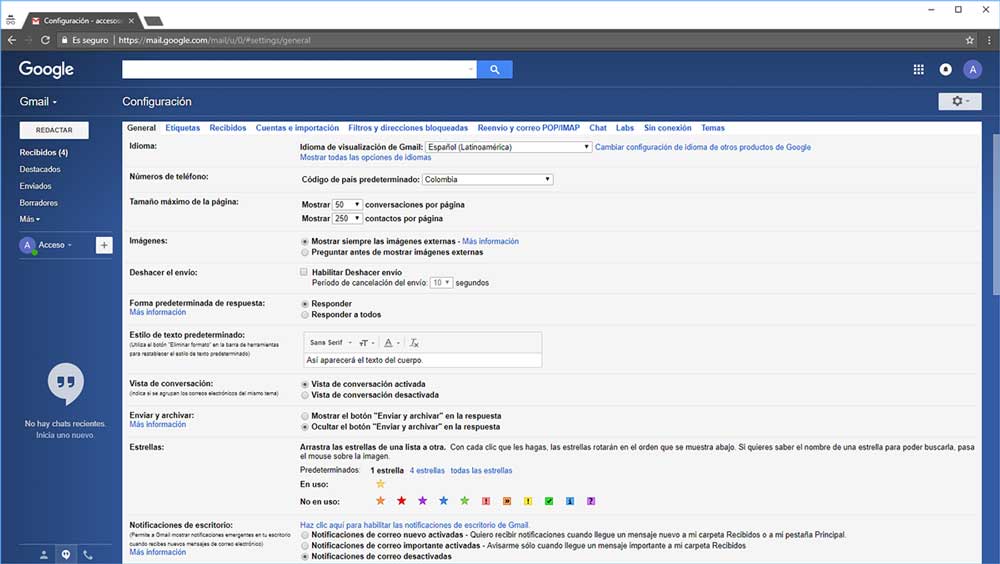Viewport: 1000px width, 564px height.
Task: Click the blue search magnifier button
Action: click(x=494, y=70)
